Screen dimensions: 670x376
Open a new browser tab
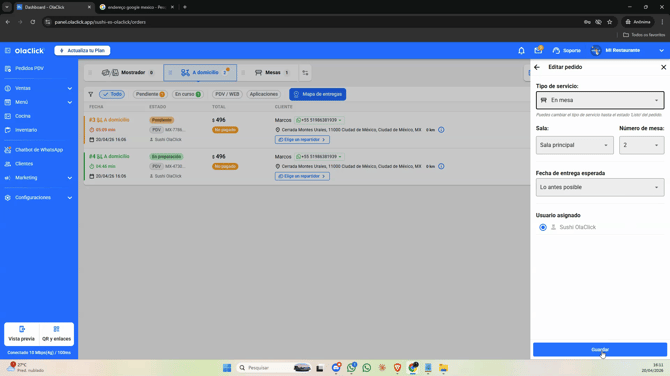[185, 7]
